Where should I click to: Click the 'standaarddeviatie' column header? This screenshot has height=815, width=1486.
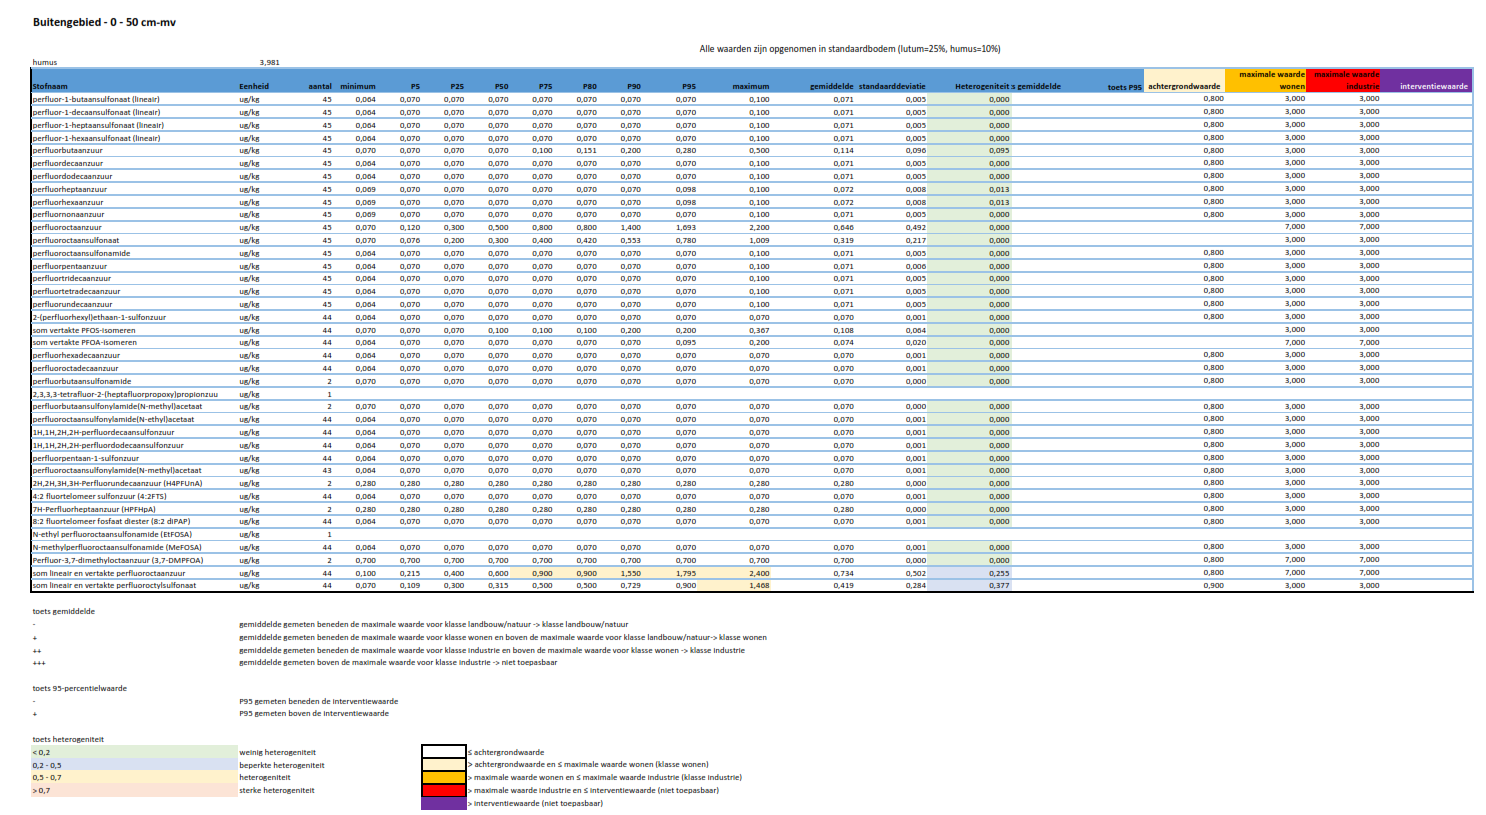(x=892, y=87)
